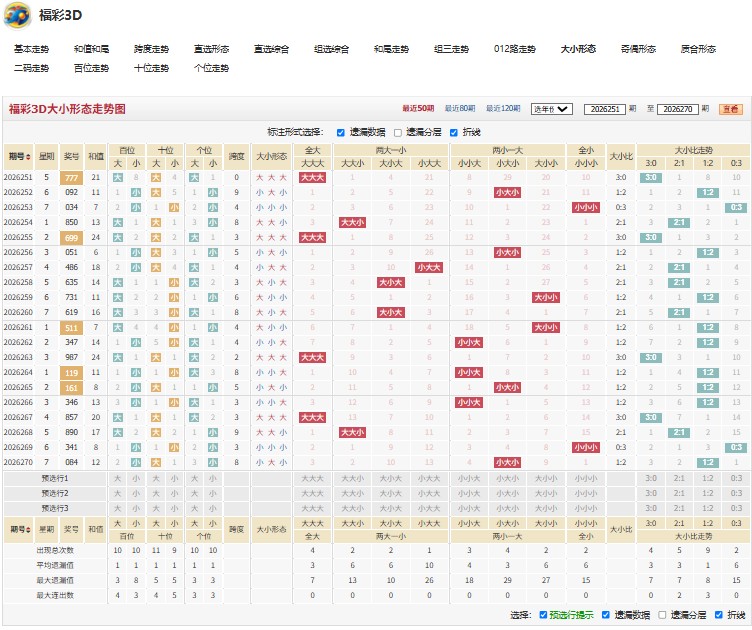Image resolution: width=752 pixels, height=630 pixels.
Task: Go to 个位走势 chart
Action: [x=211, y=68]
